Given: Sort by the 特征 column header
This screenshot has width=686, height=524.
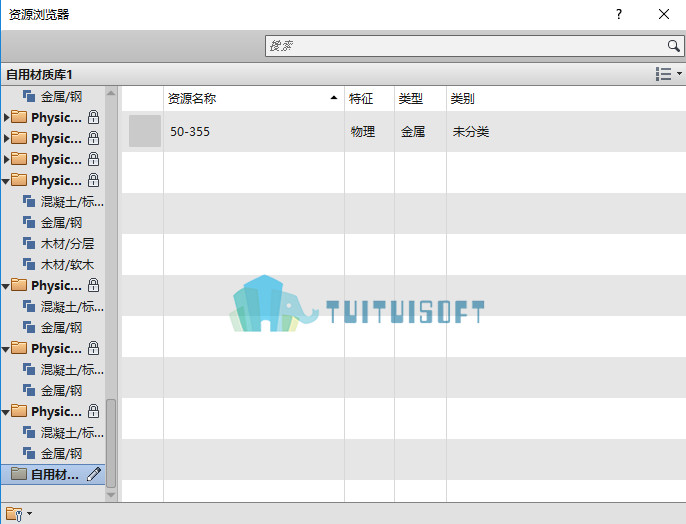Looking at the screenshot, I should [x=360, y=98].
